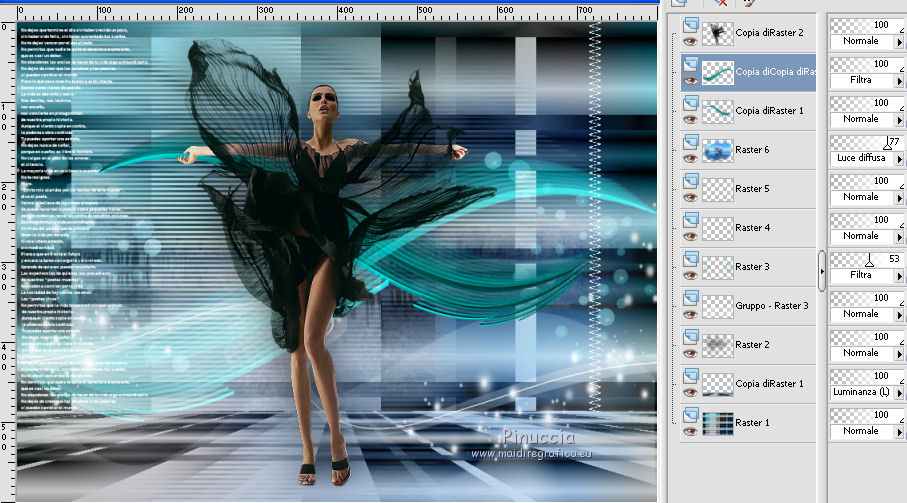
Task: Hide the Raster 6 layer via eye icon
Action: point(690,157)
